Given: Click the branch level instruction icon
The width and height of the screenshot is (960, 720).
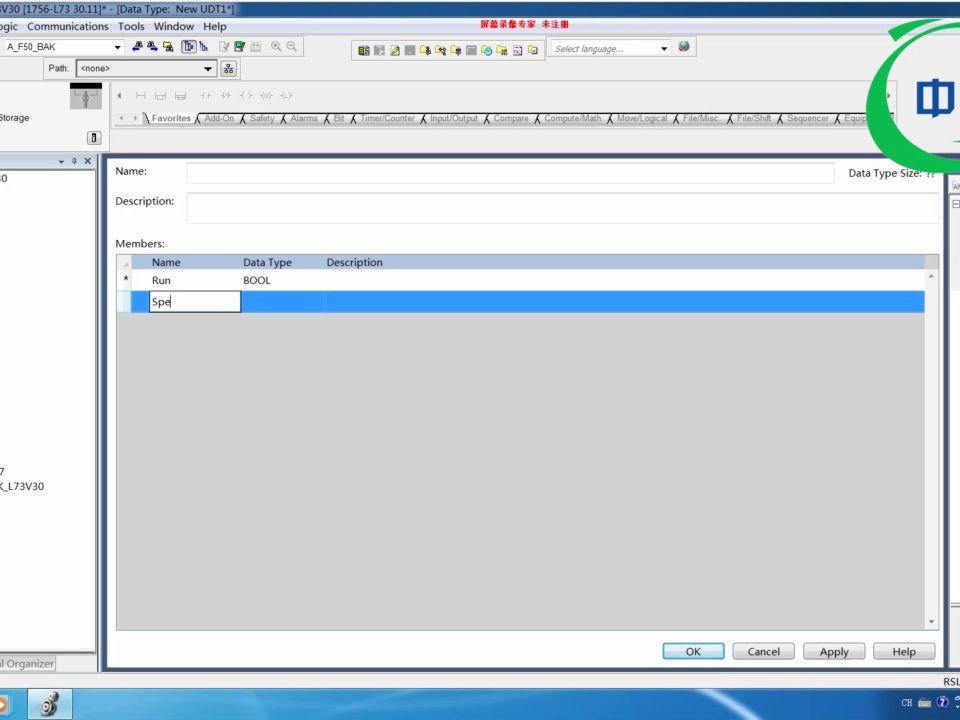Looking at the screenshot, I should click(181, 96).
